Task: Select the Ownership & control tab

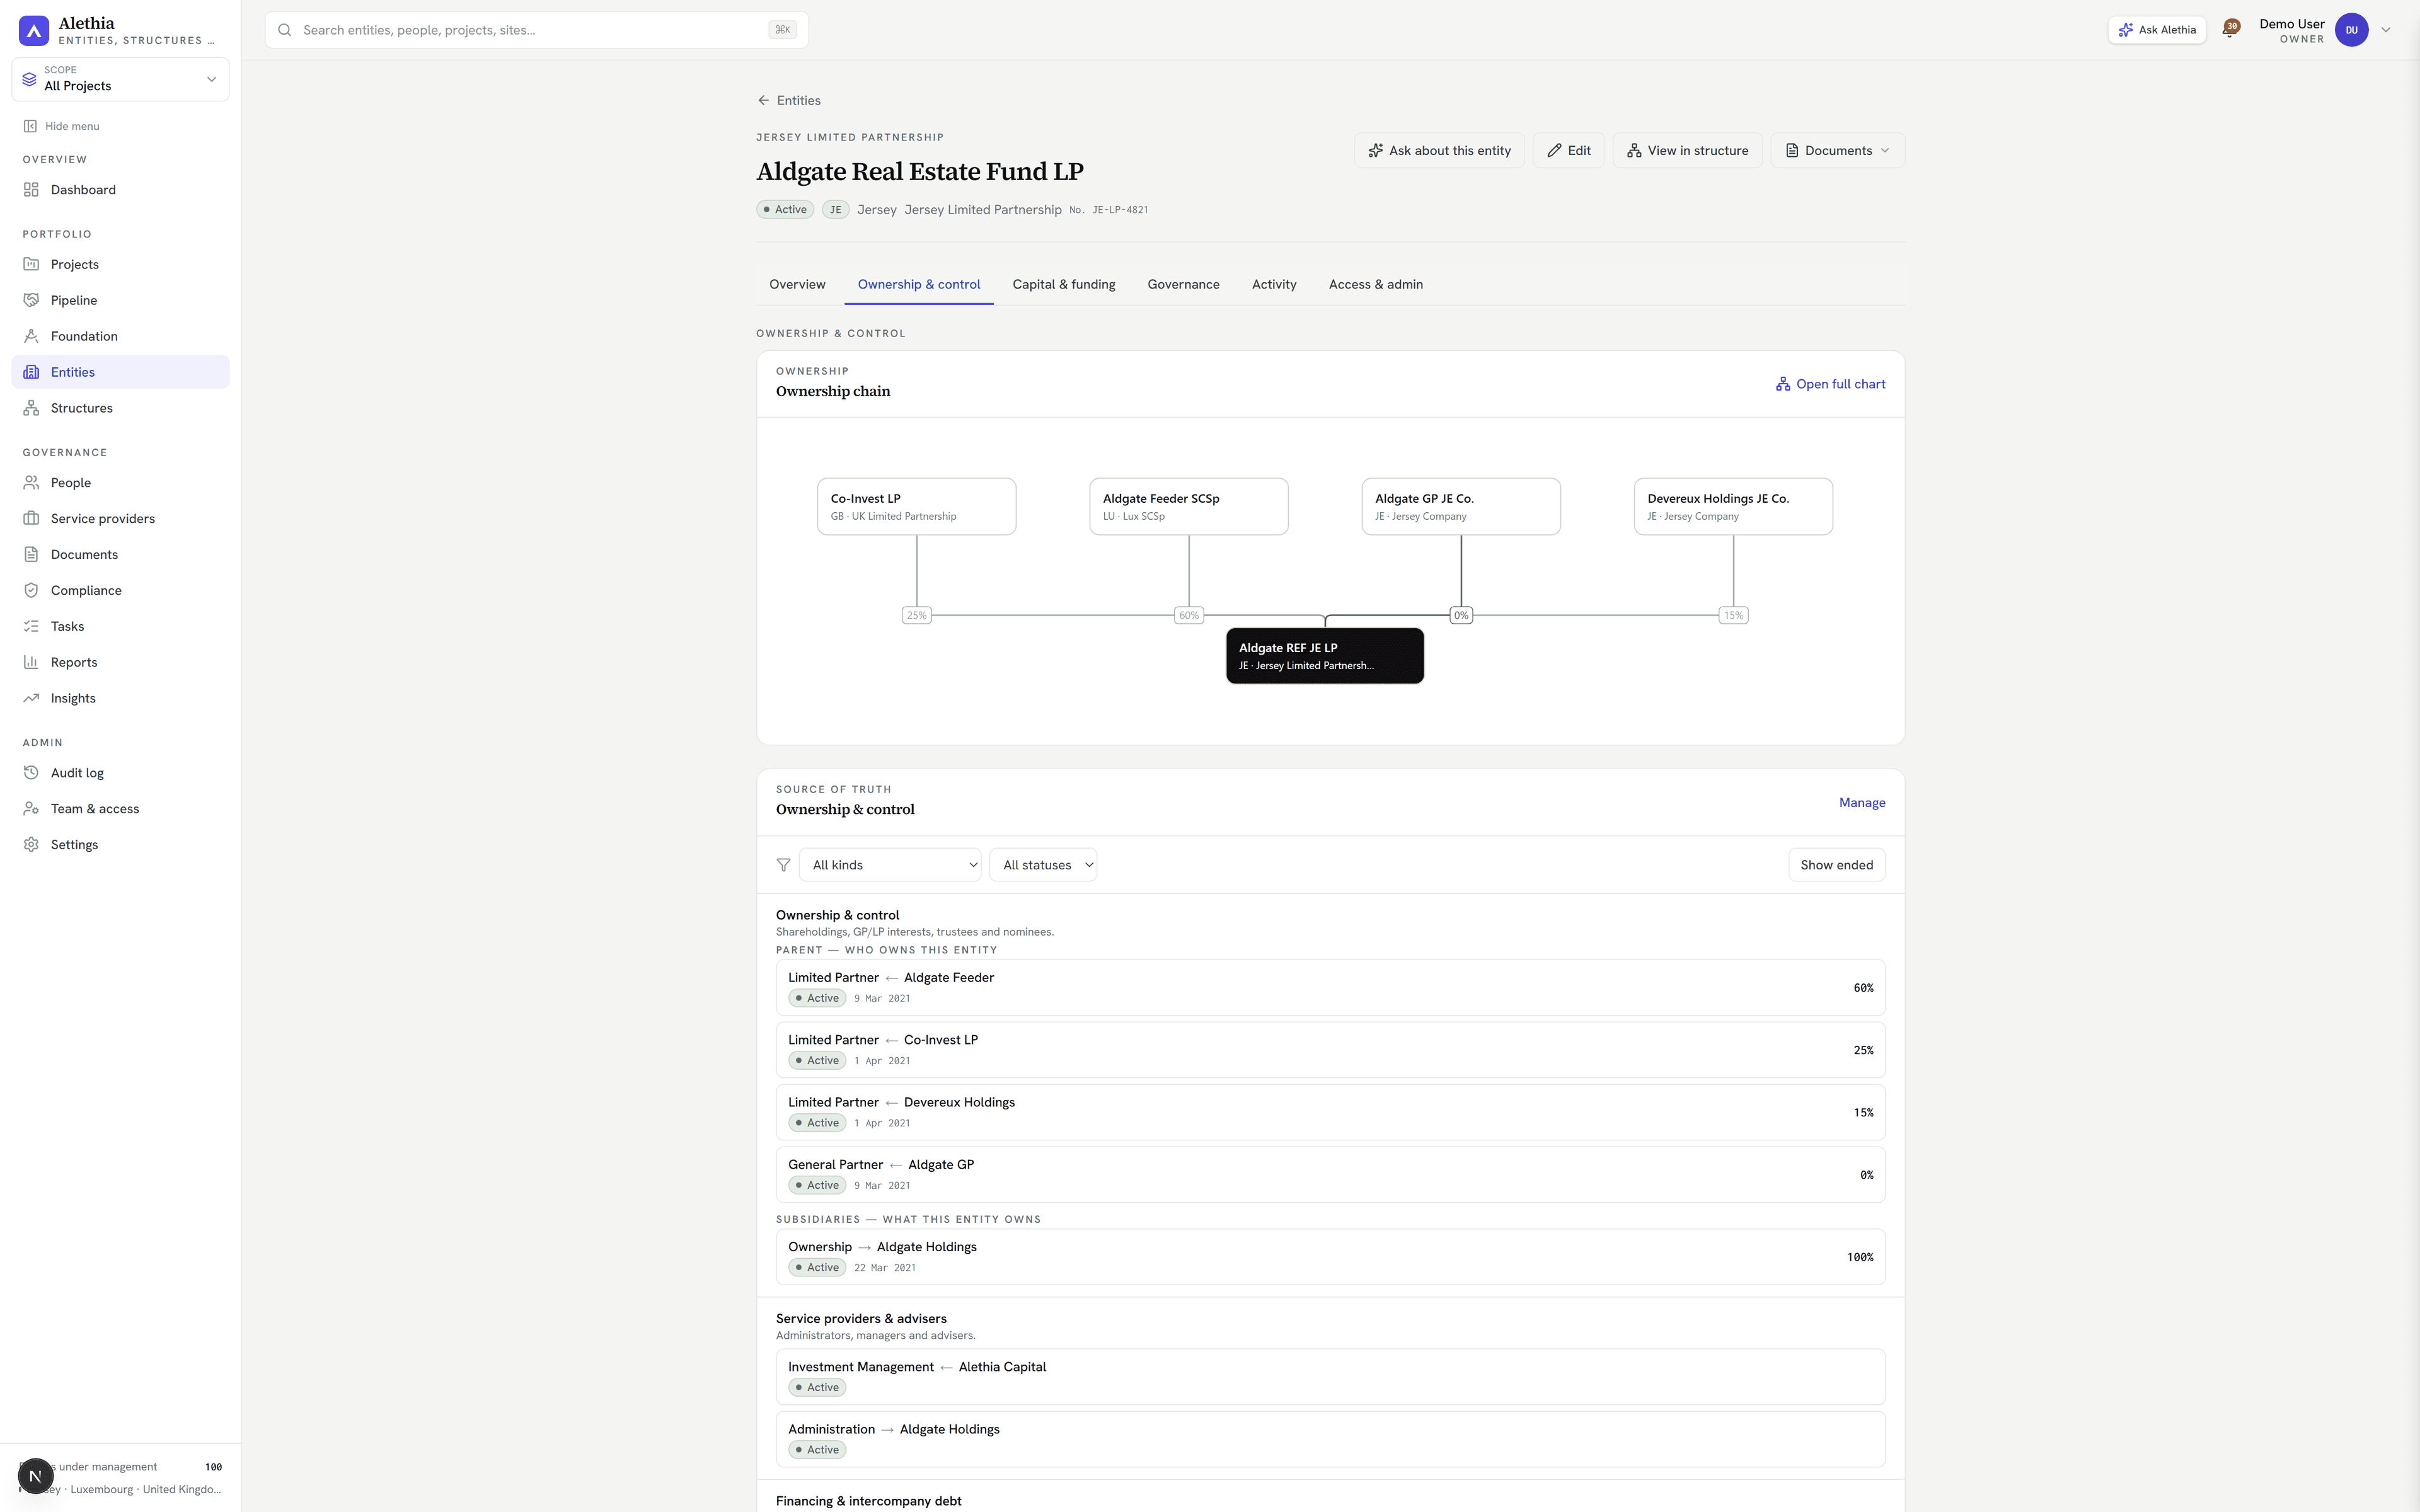Action: point(918,285)
